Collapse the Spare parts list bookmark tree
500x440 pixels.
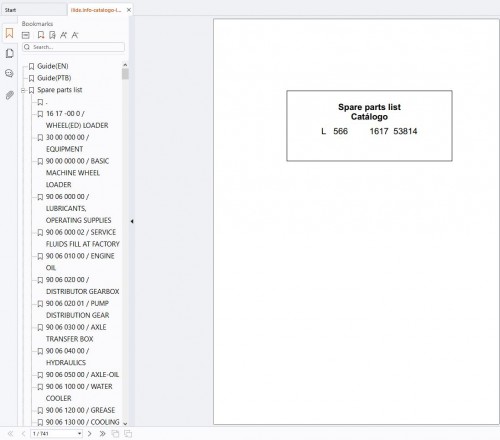point(23,90)
